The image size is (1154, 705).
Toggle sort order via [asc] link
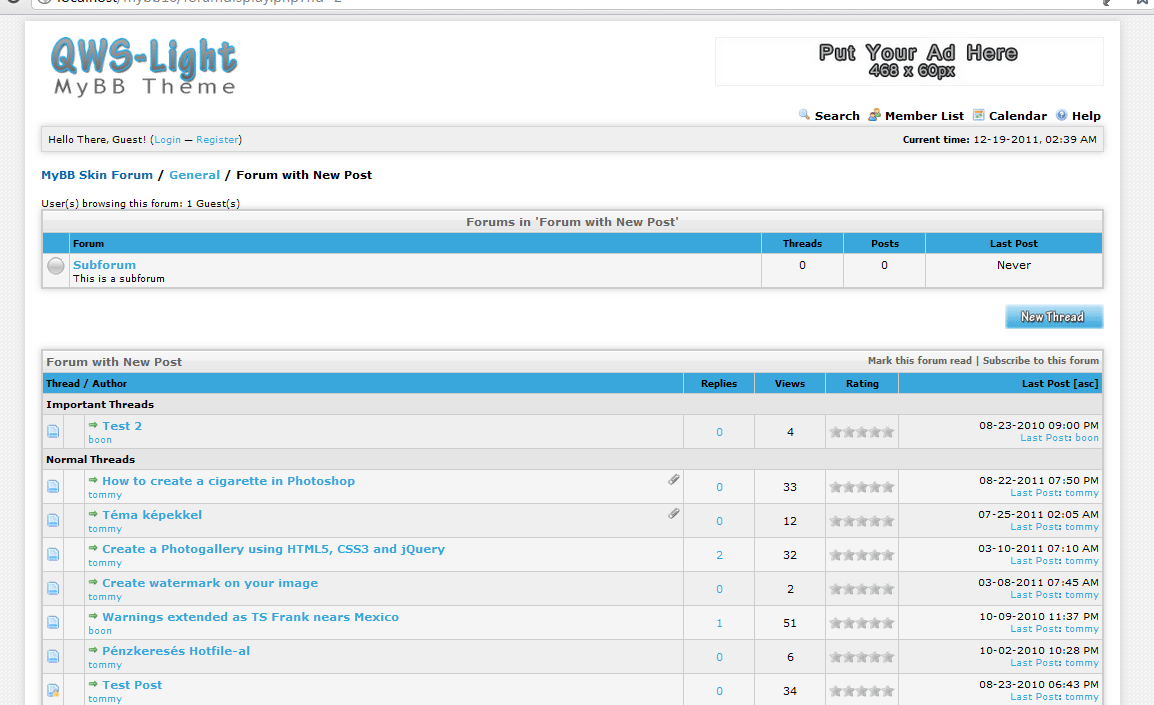1086,383
